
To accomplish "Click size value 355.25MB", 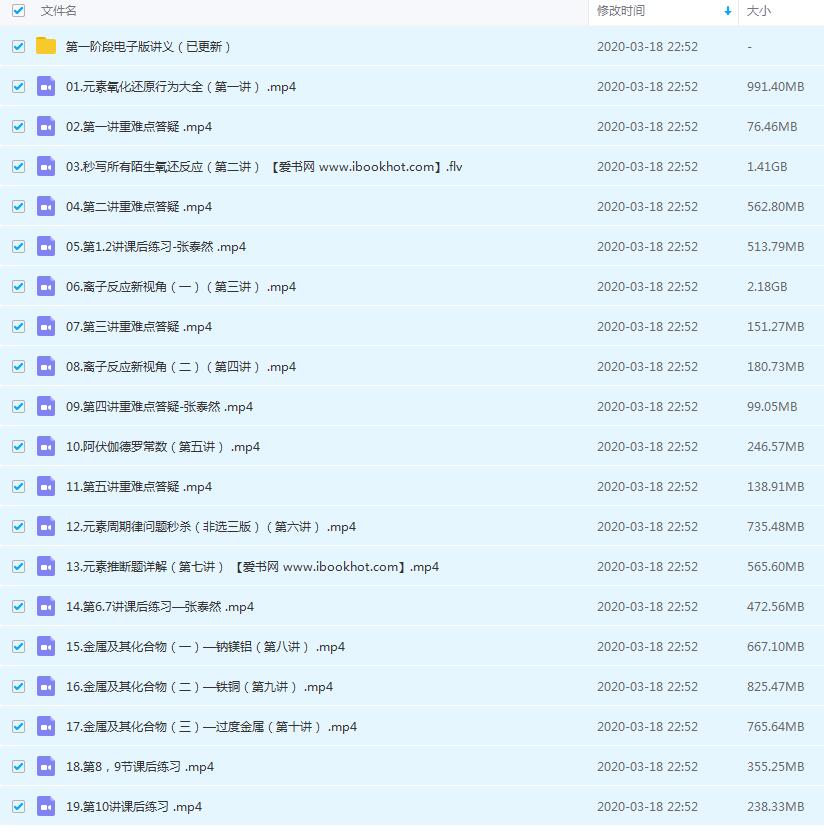I will click(775, 767).
